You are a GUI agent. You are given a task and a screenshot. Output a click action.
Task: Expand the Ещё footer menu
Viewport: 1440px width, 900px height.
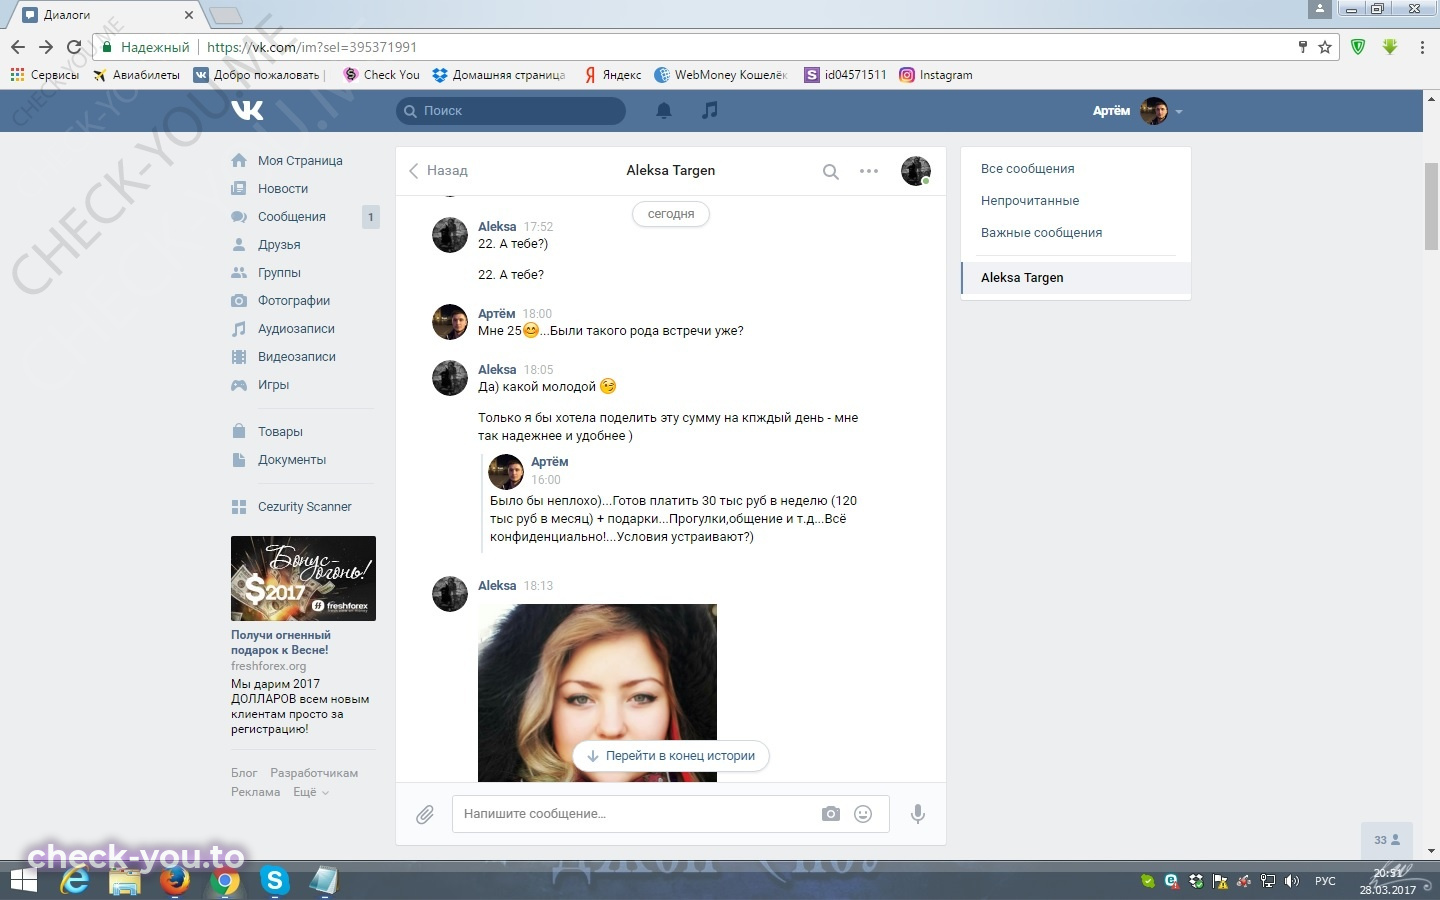[310, 792]
